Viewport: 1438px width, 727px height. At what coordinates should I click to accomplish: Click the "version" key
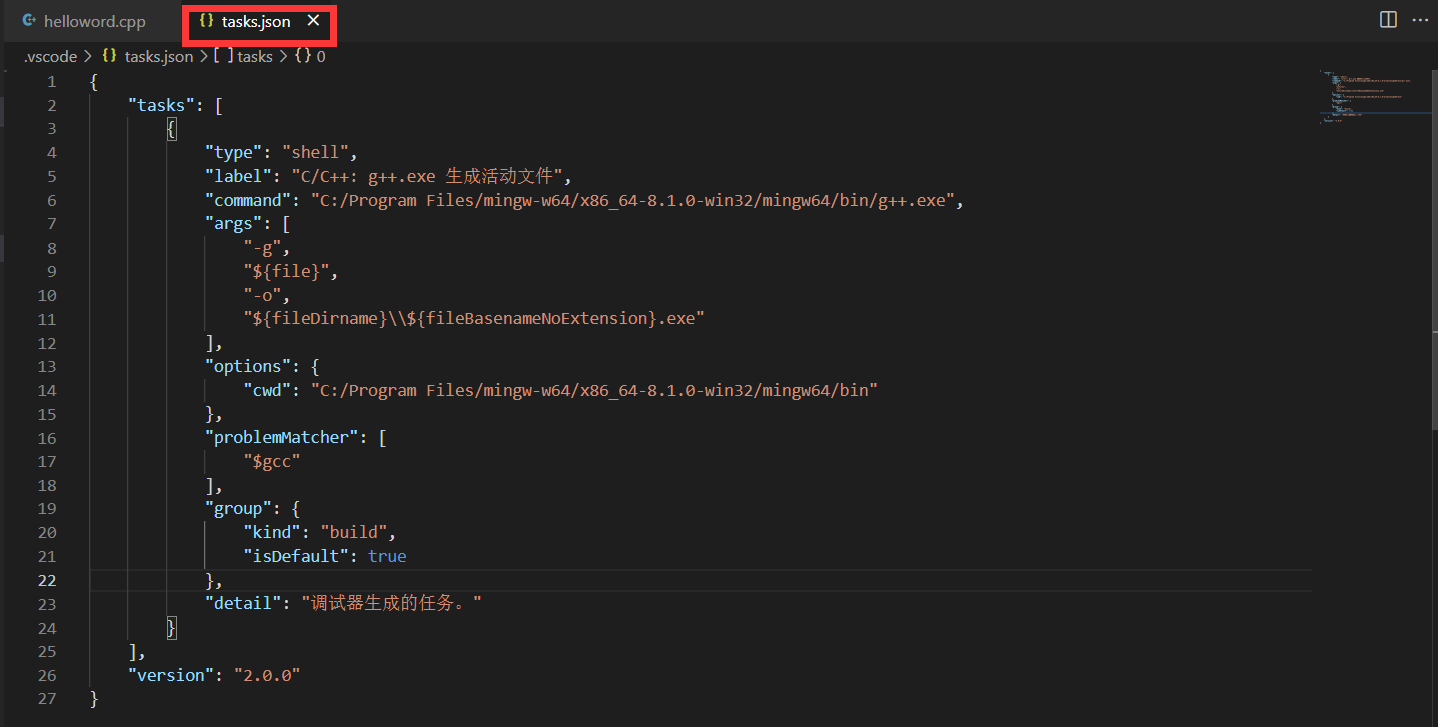click(171, 675)
